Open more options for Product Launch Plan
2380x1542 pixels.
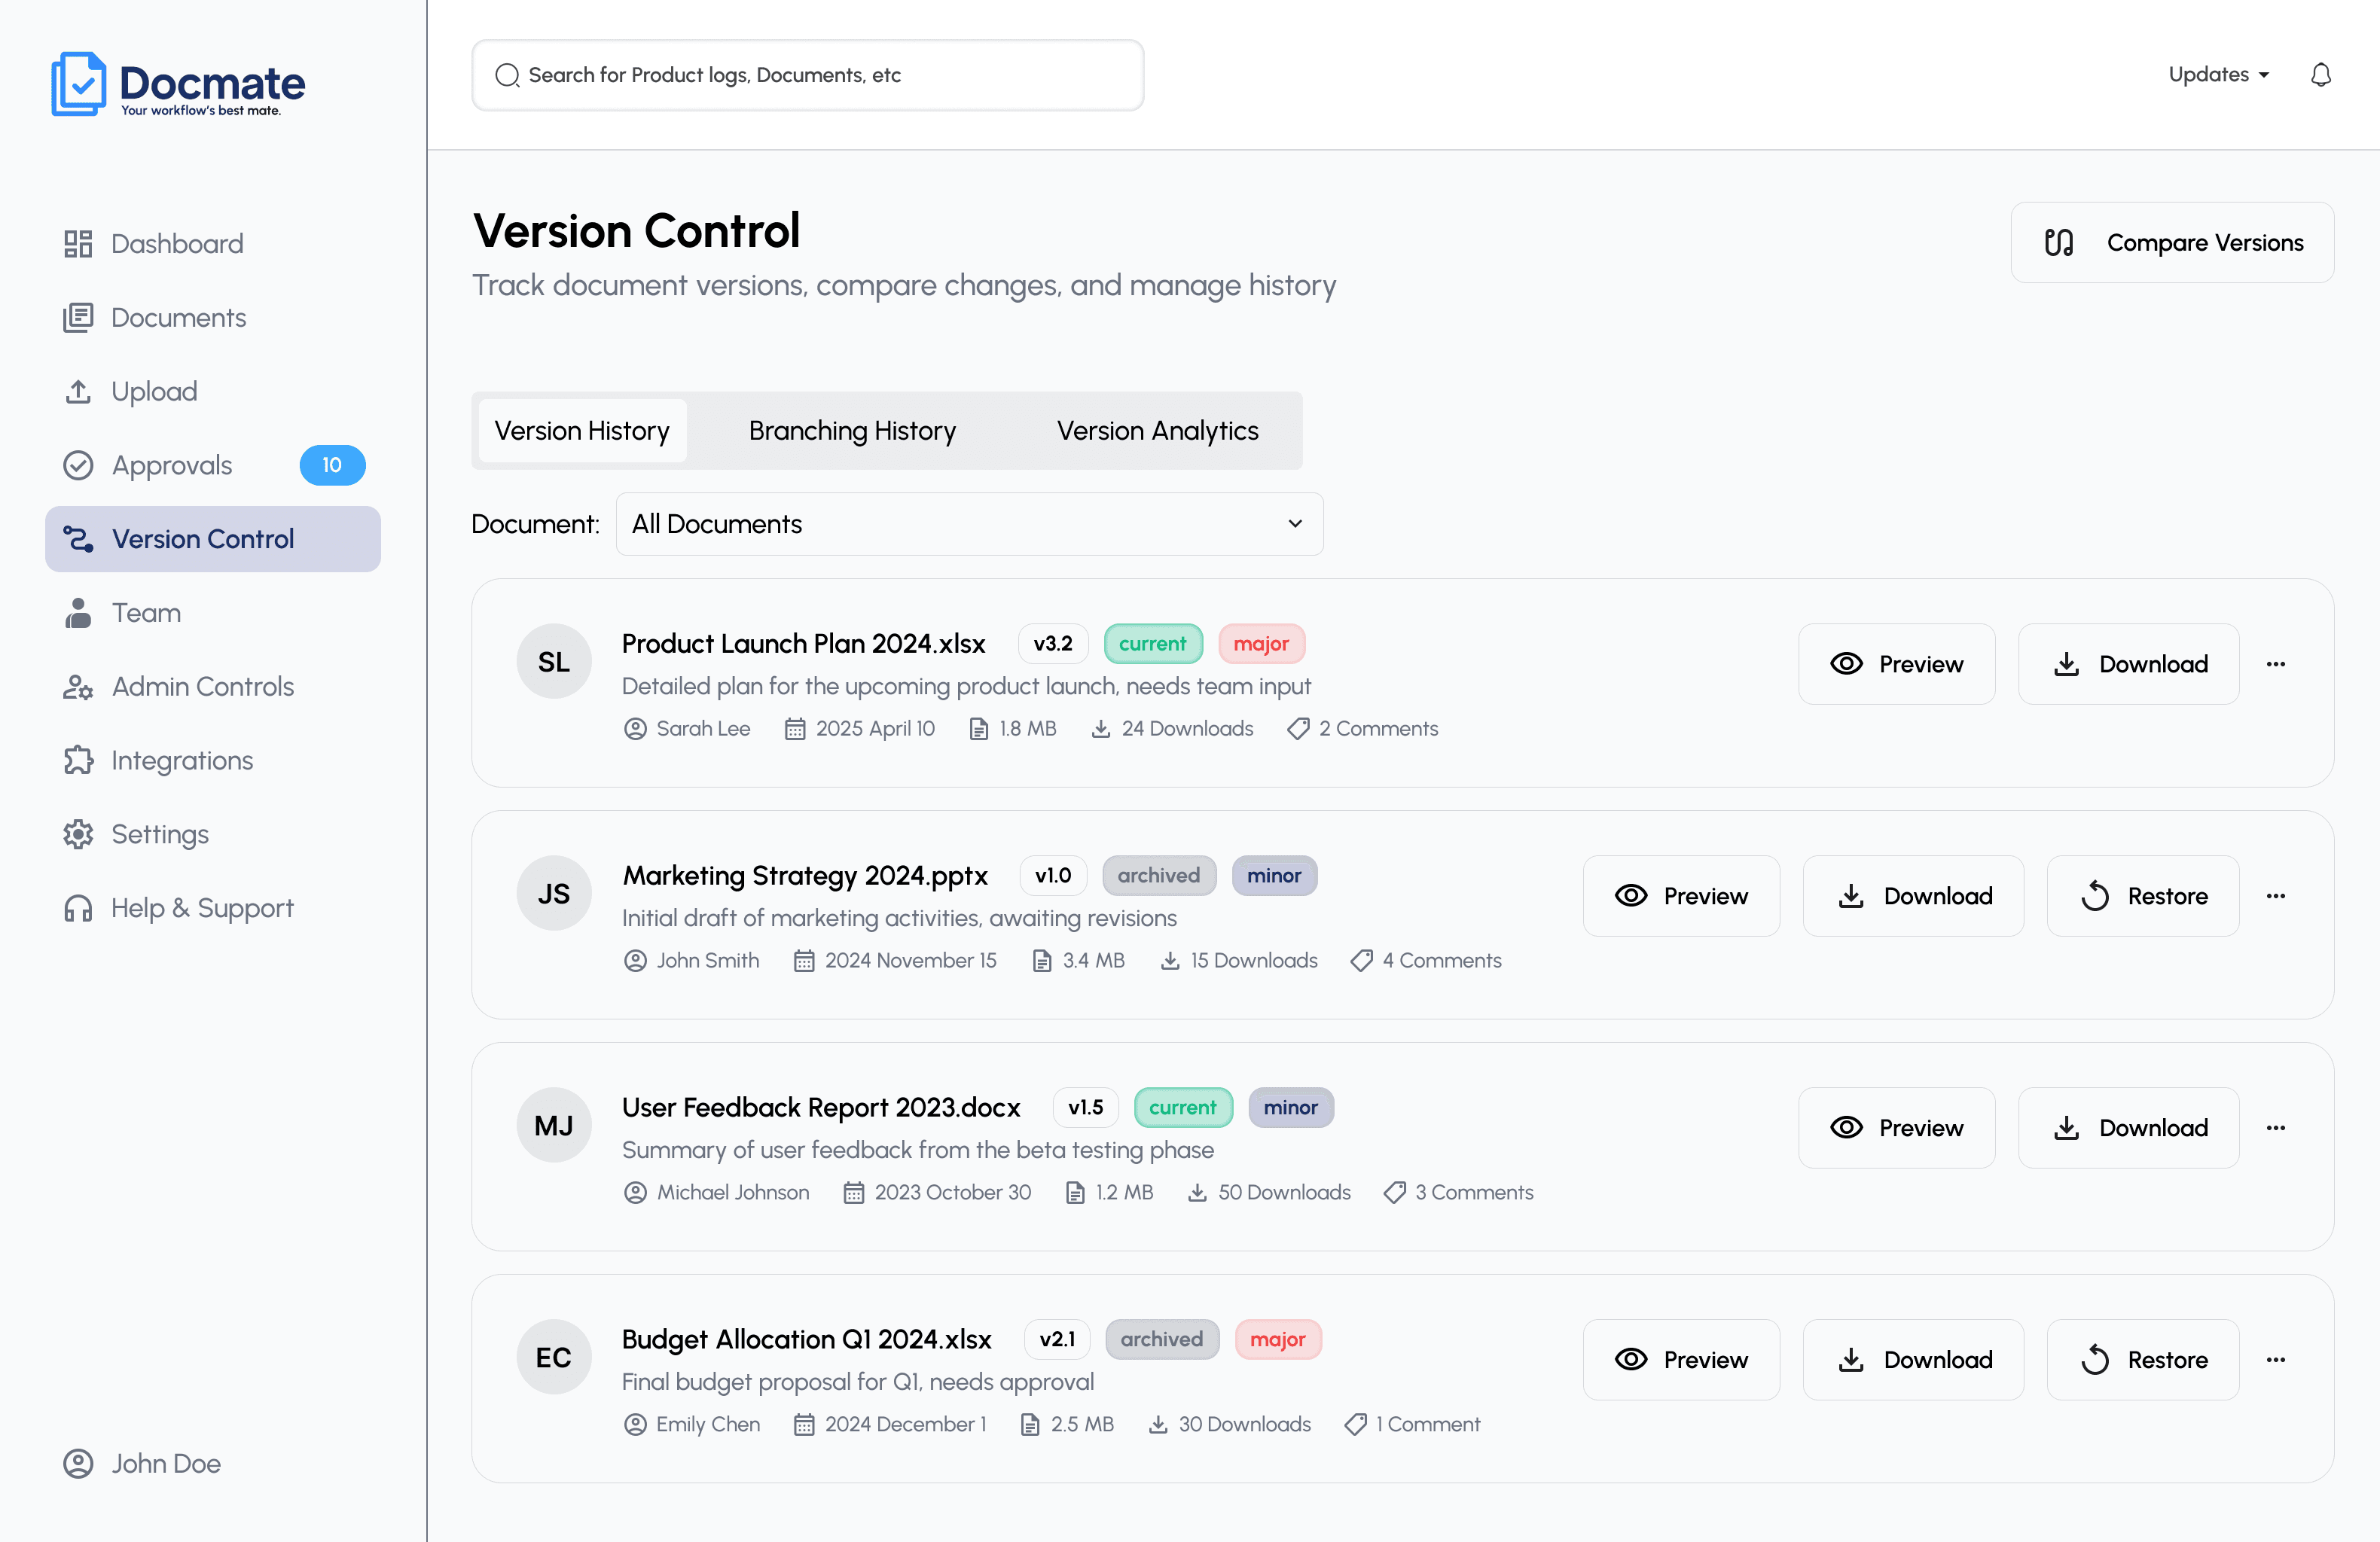pyautogui.click(x=2276, y=664)
